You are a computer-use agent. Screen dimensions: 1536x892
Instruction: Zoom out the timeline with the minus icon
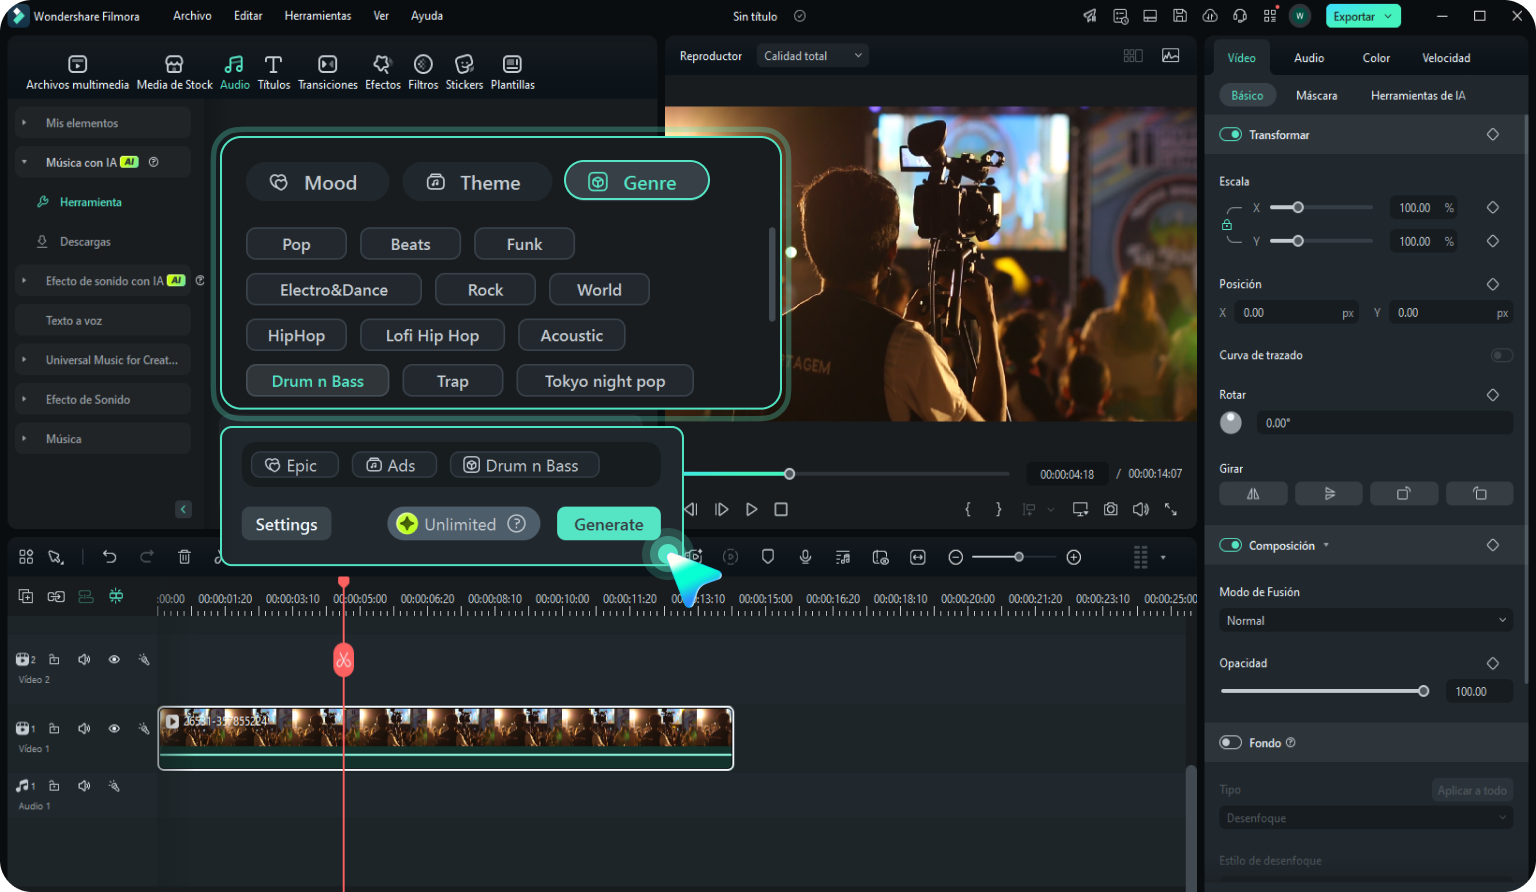click(x=956, y=557)
